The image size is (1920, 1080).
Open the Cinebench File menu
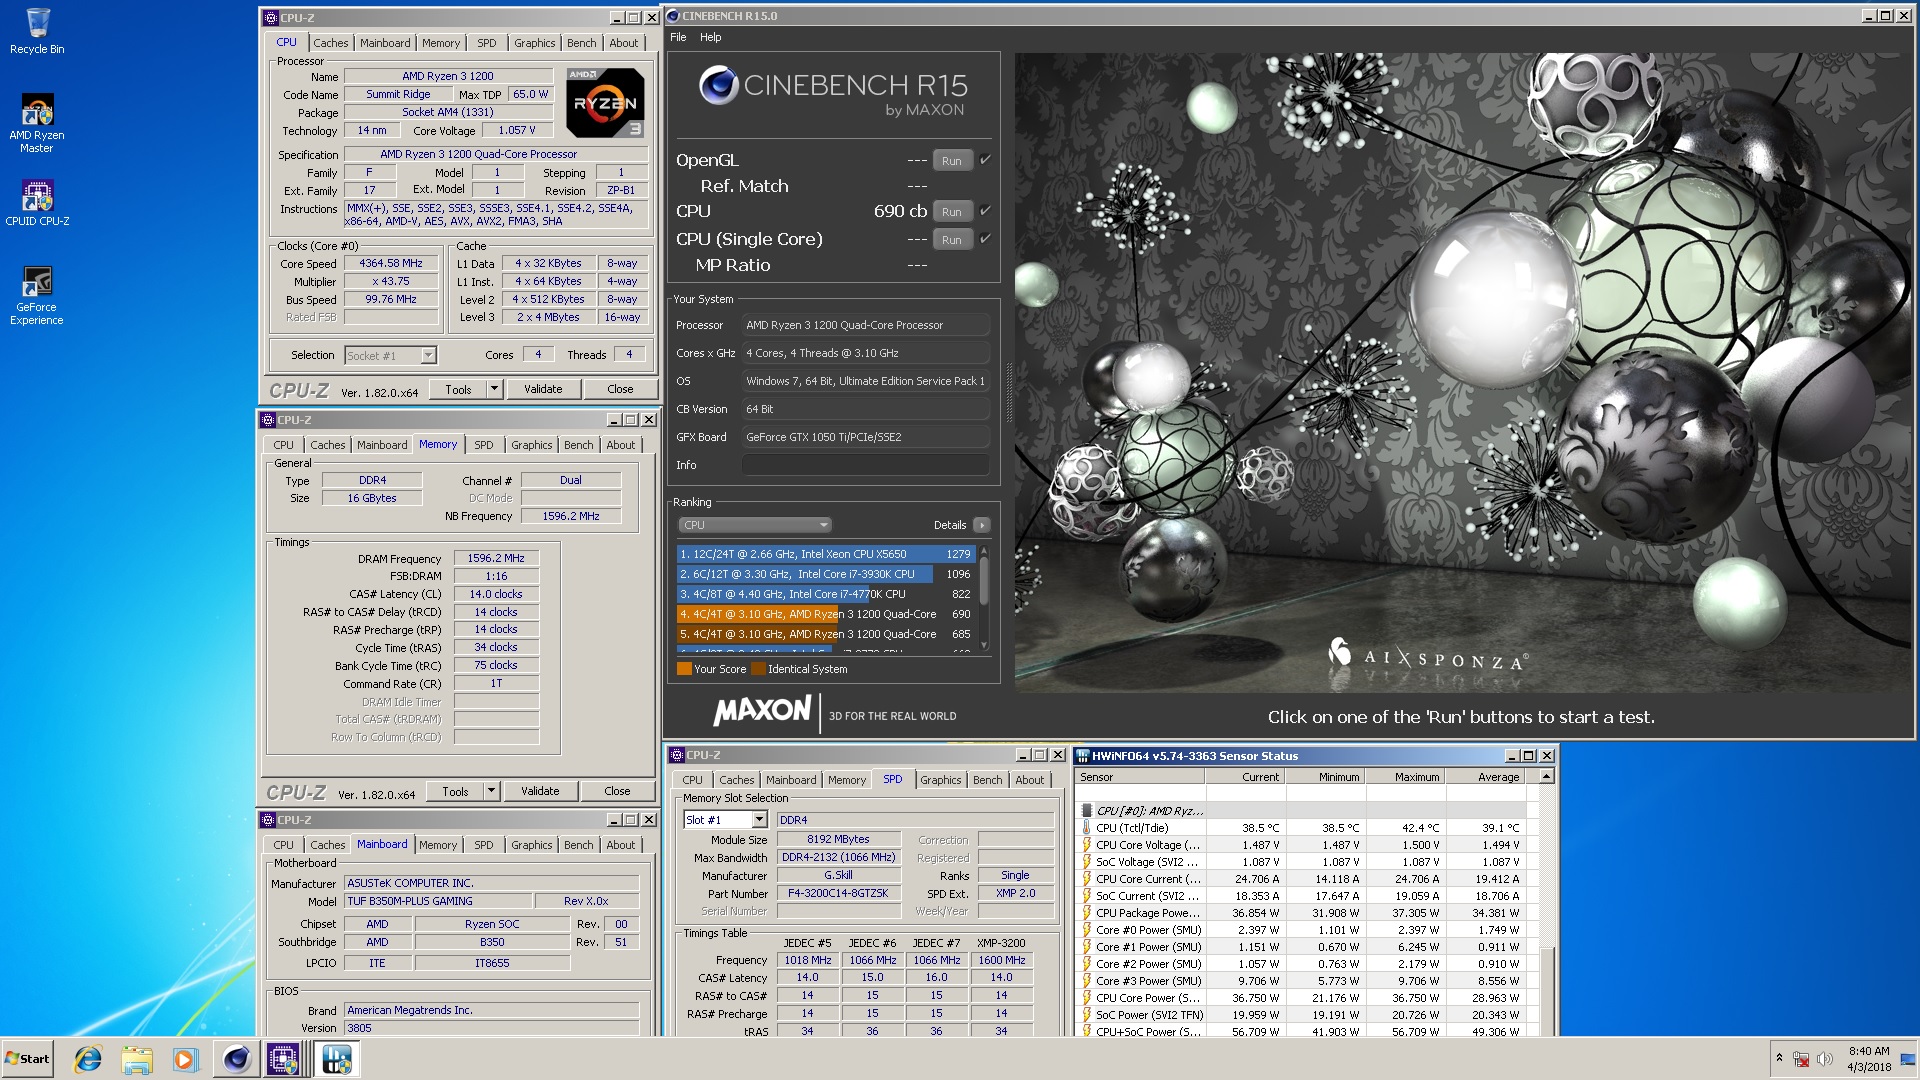coord(678,37)
